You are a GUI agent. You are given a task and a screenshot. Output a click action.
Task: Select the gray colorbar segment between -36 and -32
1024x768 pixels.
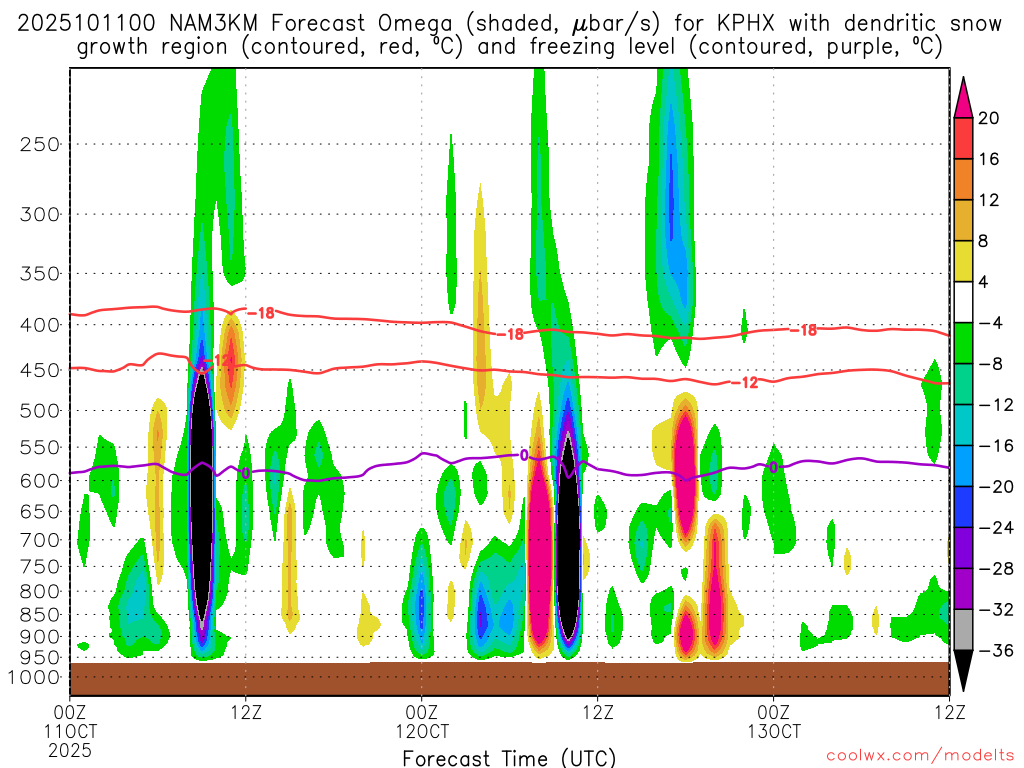(x=963, y=630)
